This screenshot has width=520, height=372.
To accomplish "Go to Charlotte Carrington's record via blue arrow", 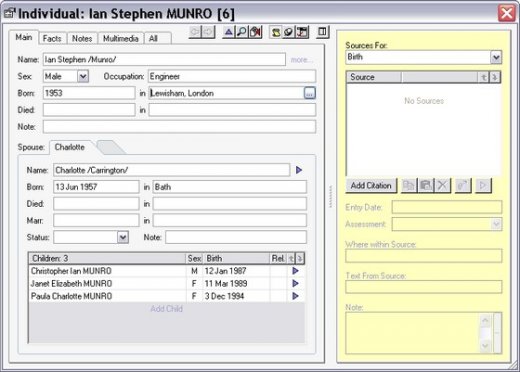I will 299,170.
